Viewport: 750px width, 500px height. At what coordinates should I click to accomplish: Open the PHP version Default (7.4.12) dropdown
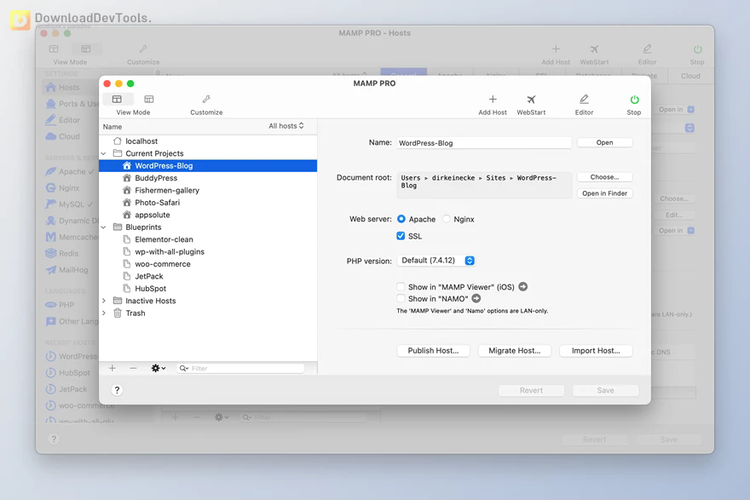[x=436, y=260]
